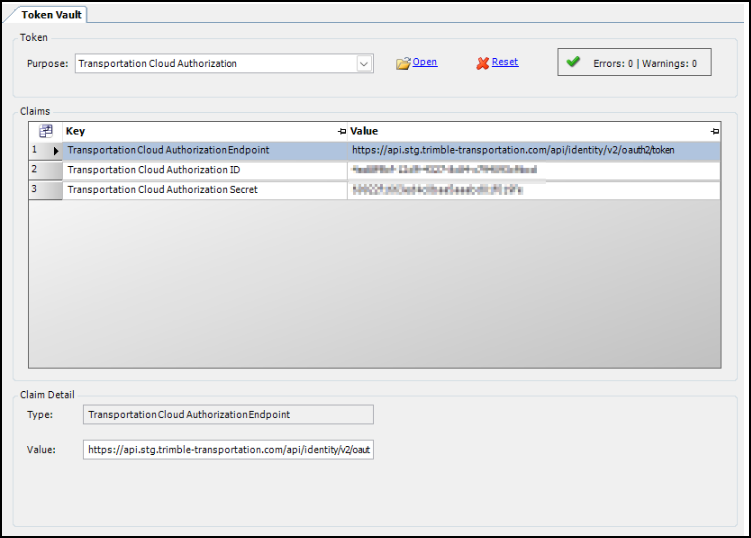This screenshot has width=751, height=538.
Task: Click the Errors and Warnings status box
Action: [x=634, y=62]
